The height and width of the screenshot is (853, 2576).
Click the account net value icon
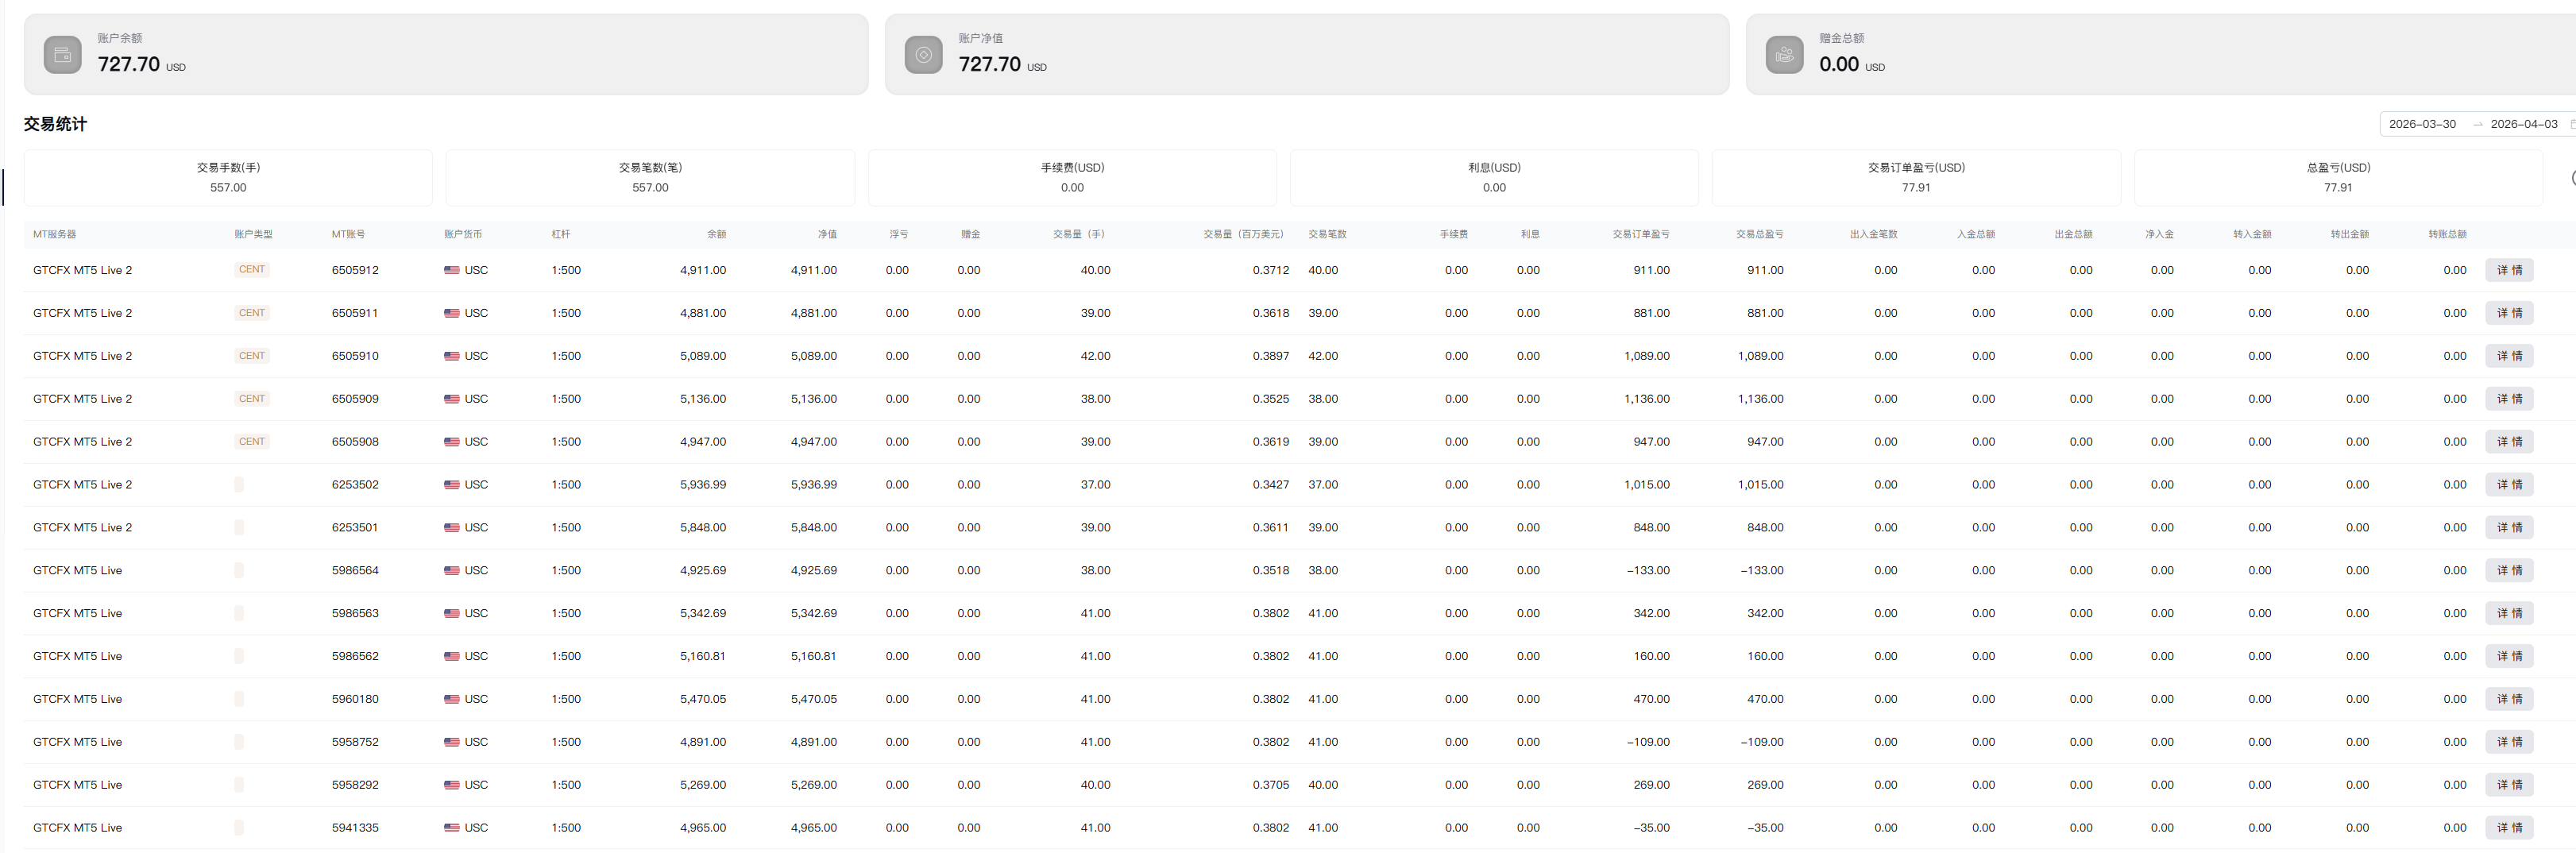(923, 55)
